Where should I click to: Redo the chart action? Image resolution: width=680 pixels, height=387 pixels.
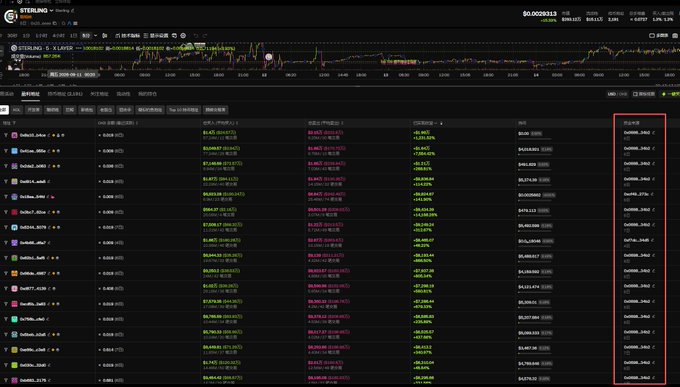click(205, 36)
